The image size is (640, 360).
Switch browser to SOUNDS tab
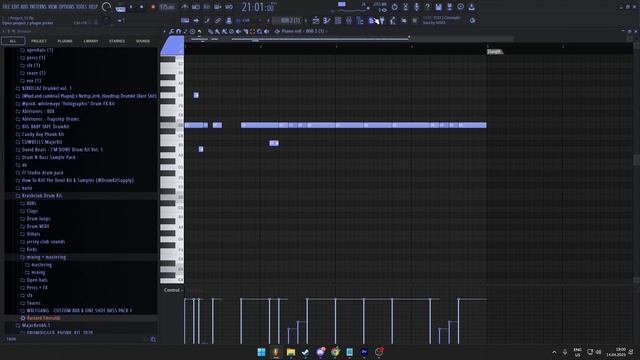coord(143,41)
